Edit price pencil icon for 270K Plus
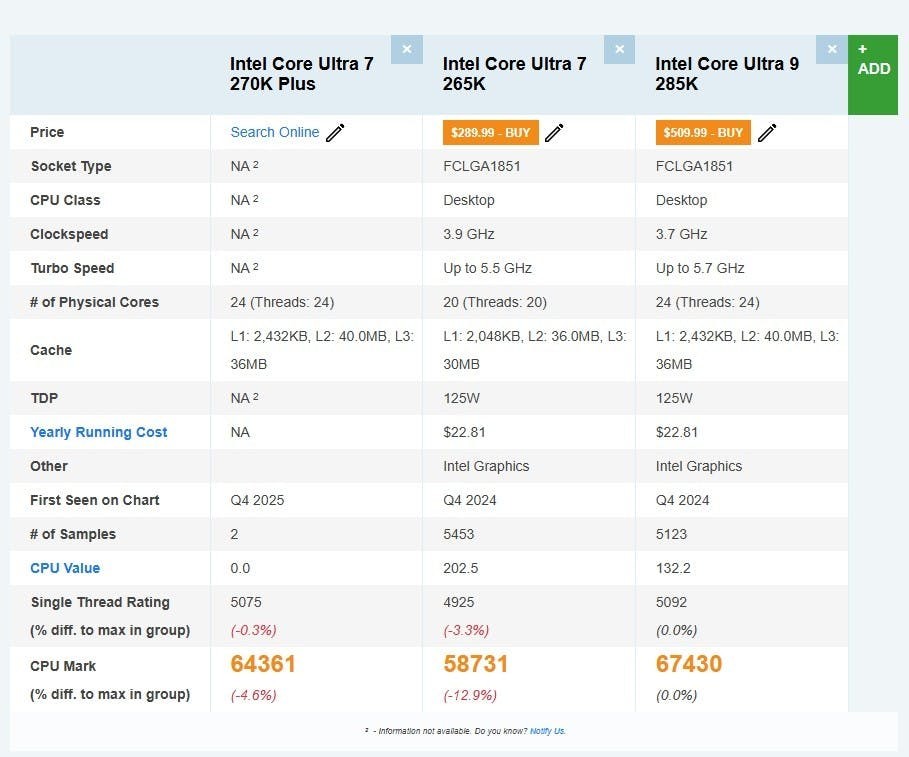The height and width of the screenshot is (757, 909). [335, 133]
